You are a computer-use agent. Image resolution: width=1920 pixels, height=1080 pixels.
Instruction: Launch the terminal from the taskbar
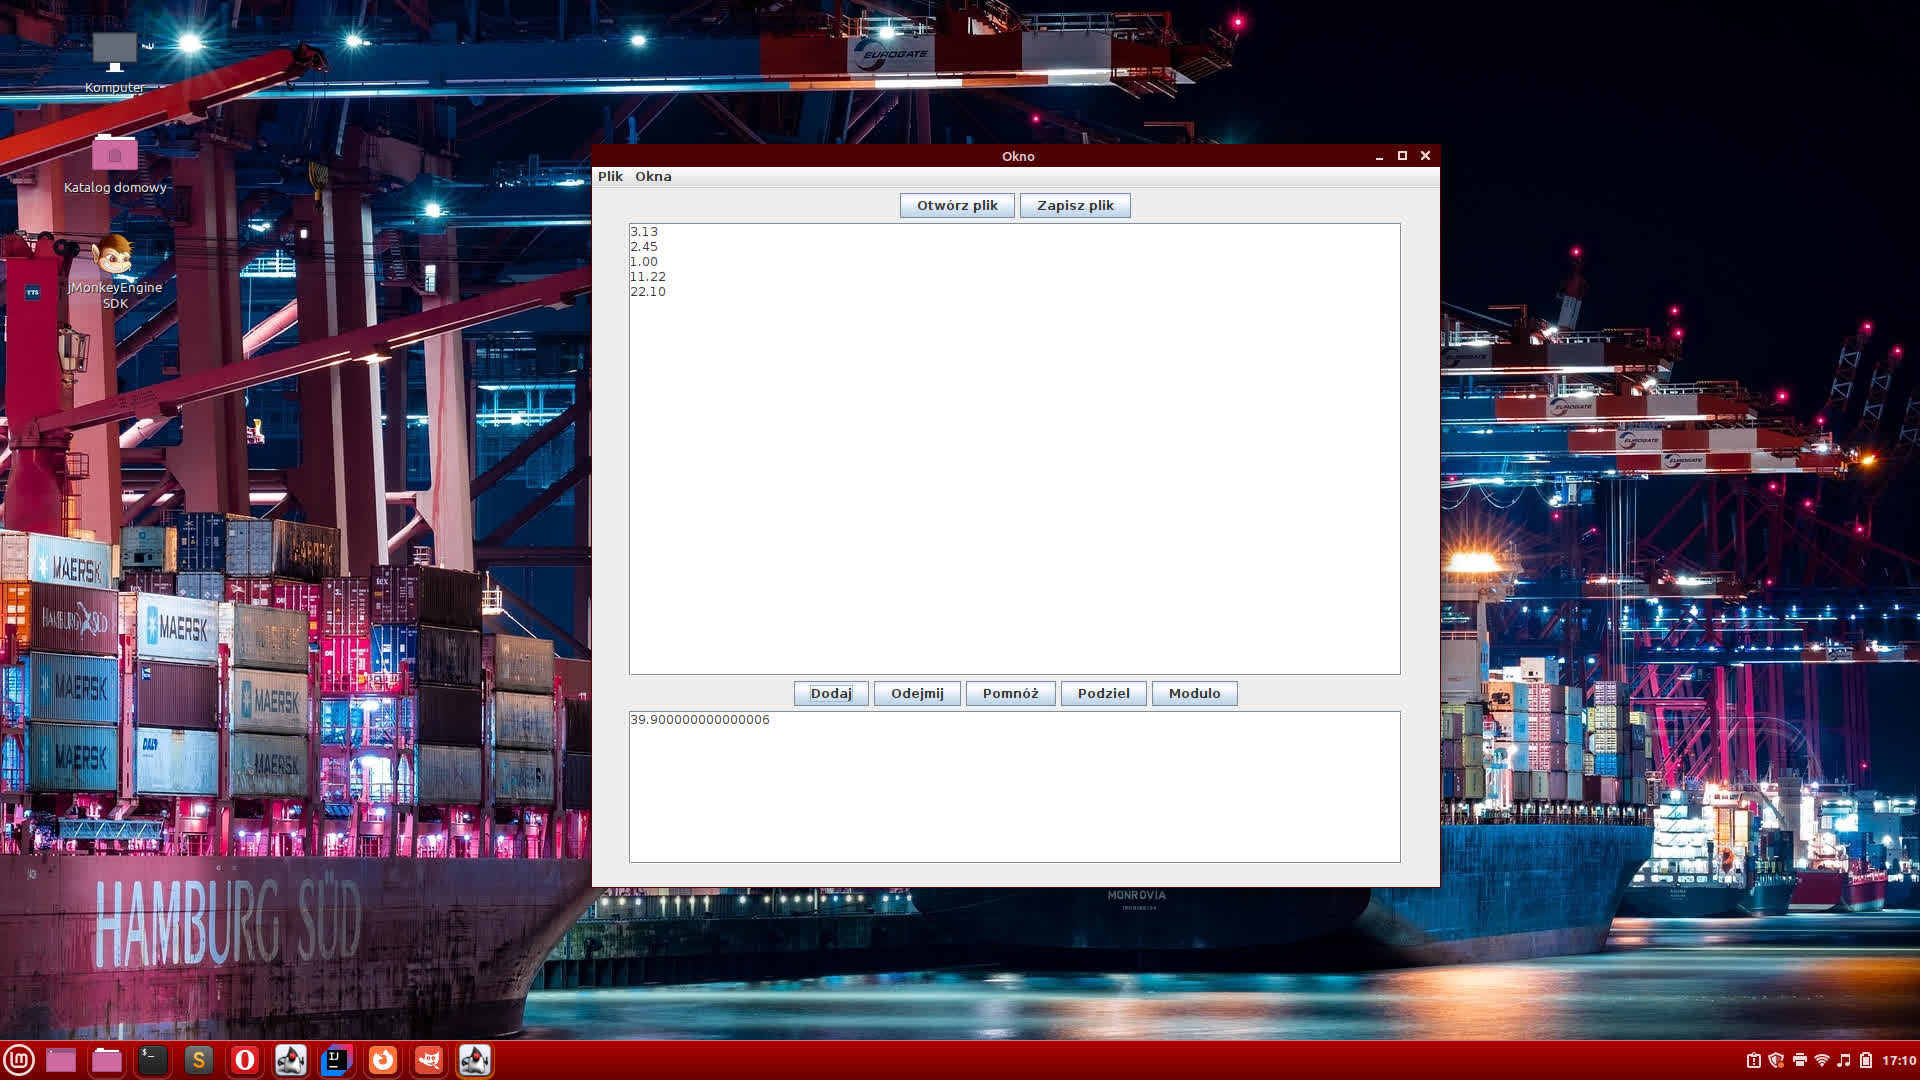[152, 1060]
